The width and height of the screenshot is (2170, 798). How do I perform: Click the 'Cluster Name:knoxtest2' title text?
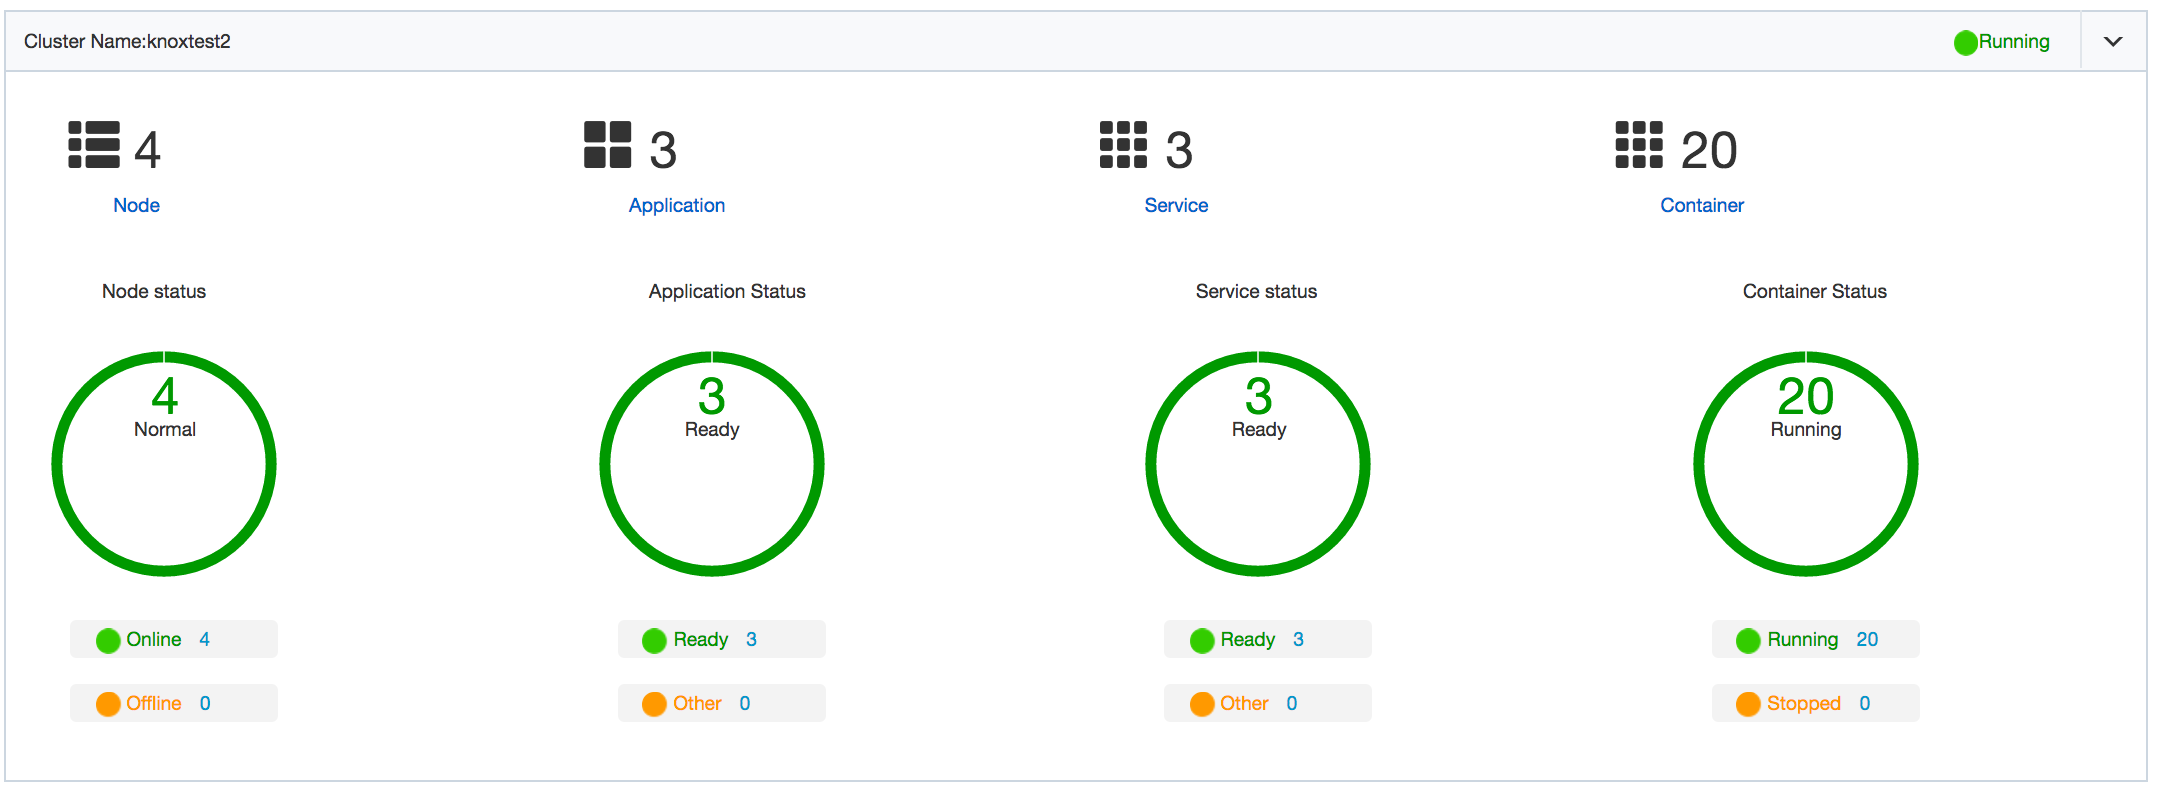tap(127, 41)
